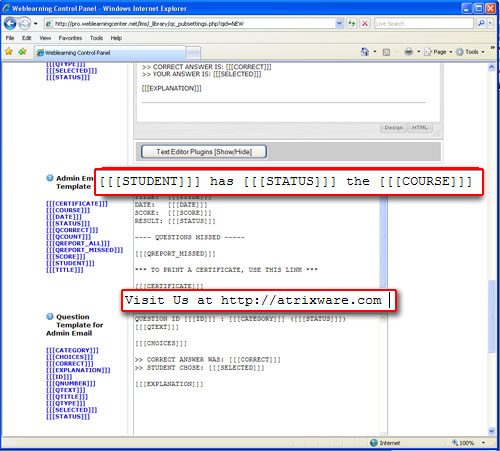Insert the [[[CERTIFICATE]]] tag link

(x=77, y=203)
